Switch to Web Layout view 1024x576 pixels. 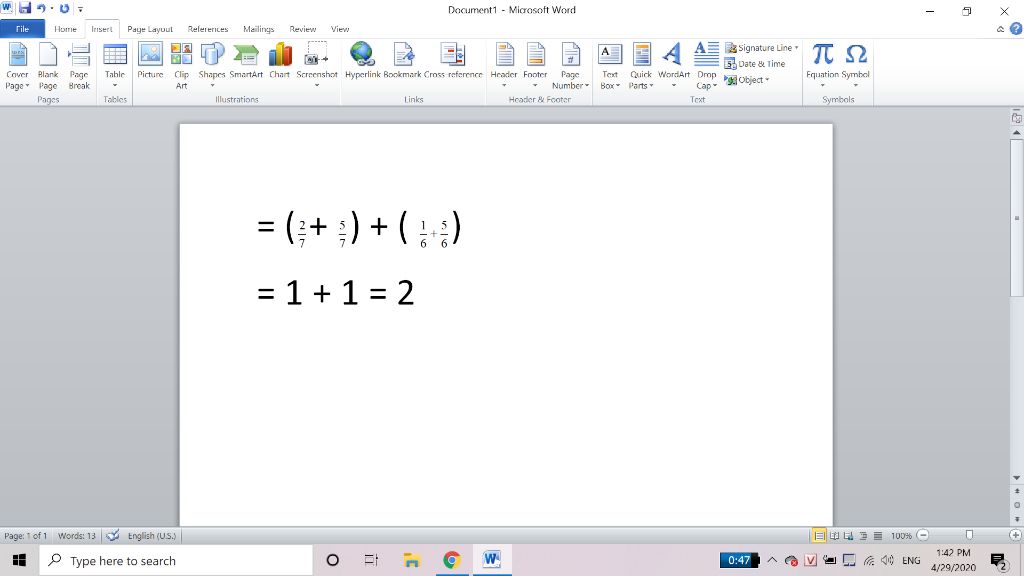pyautogui.click(x=848, y=536)
